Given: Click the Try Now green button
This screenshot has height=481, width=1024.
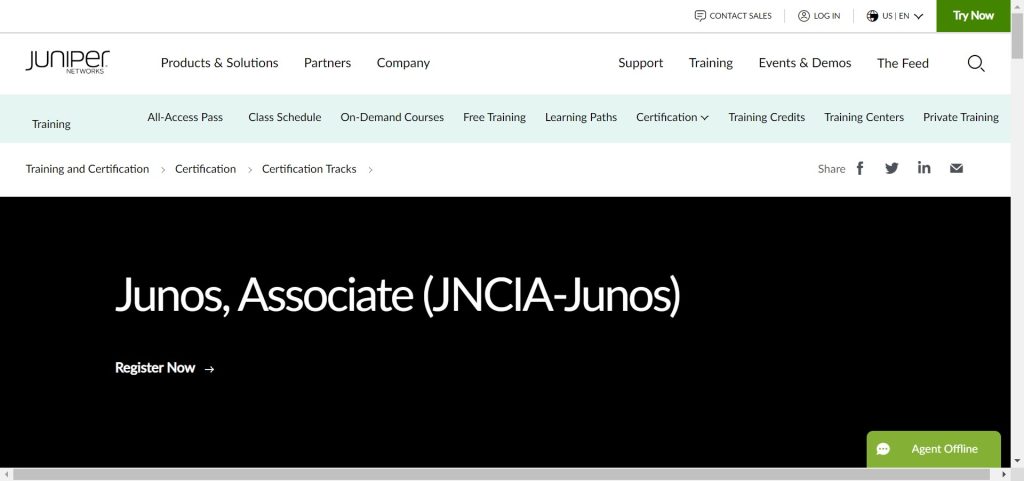Looking at the screenshot, I should (973, 16).
